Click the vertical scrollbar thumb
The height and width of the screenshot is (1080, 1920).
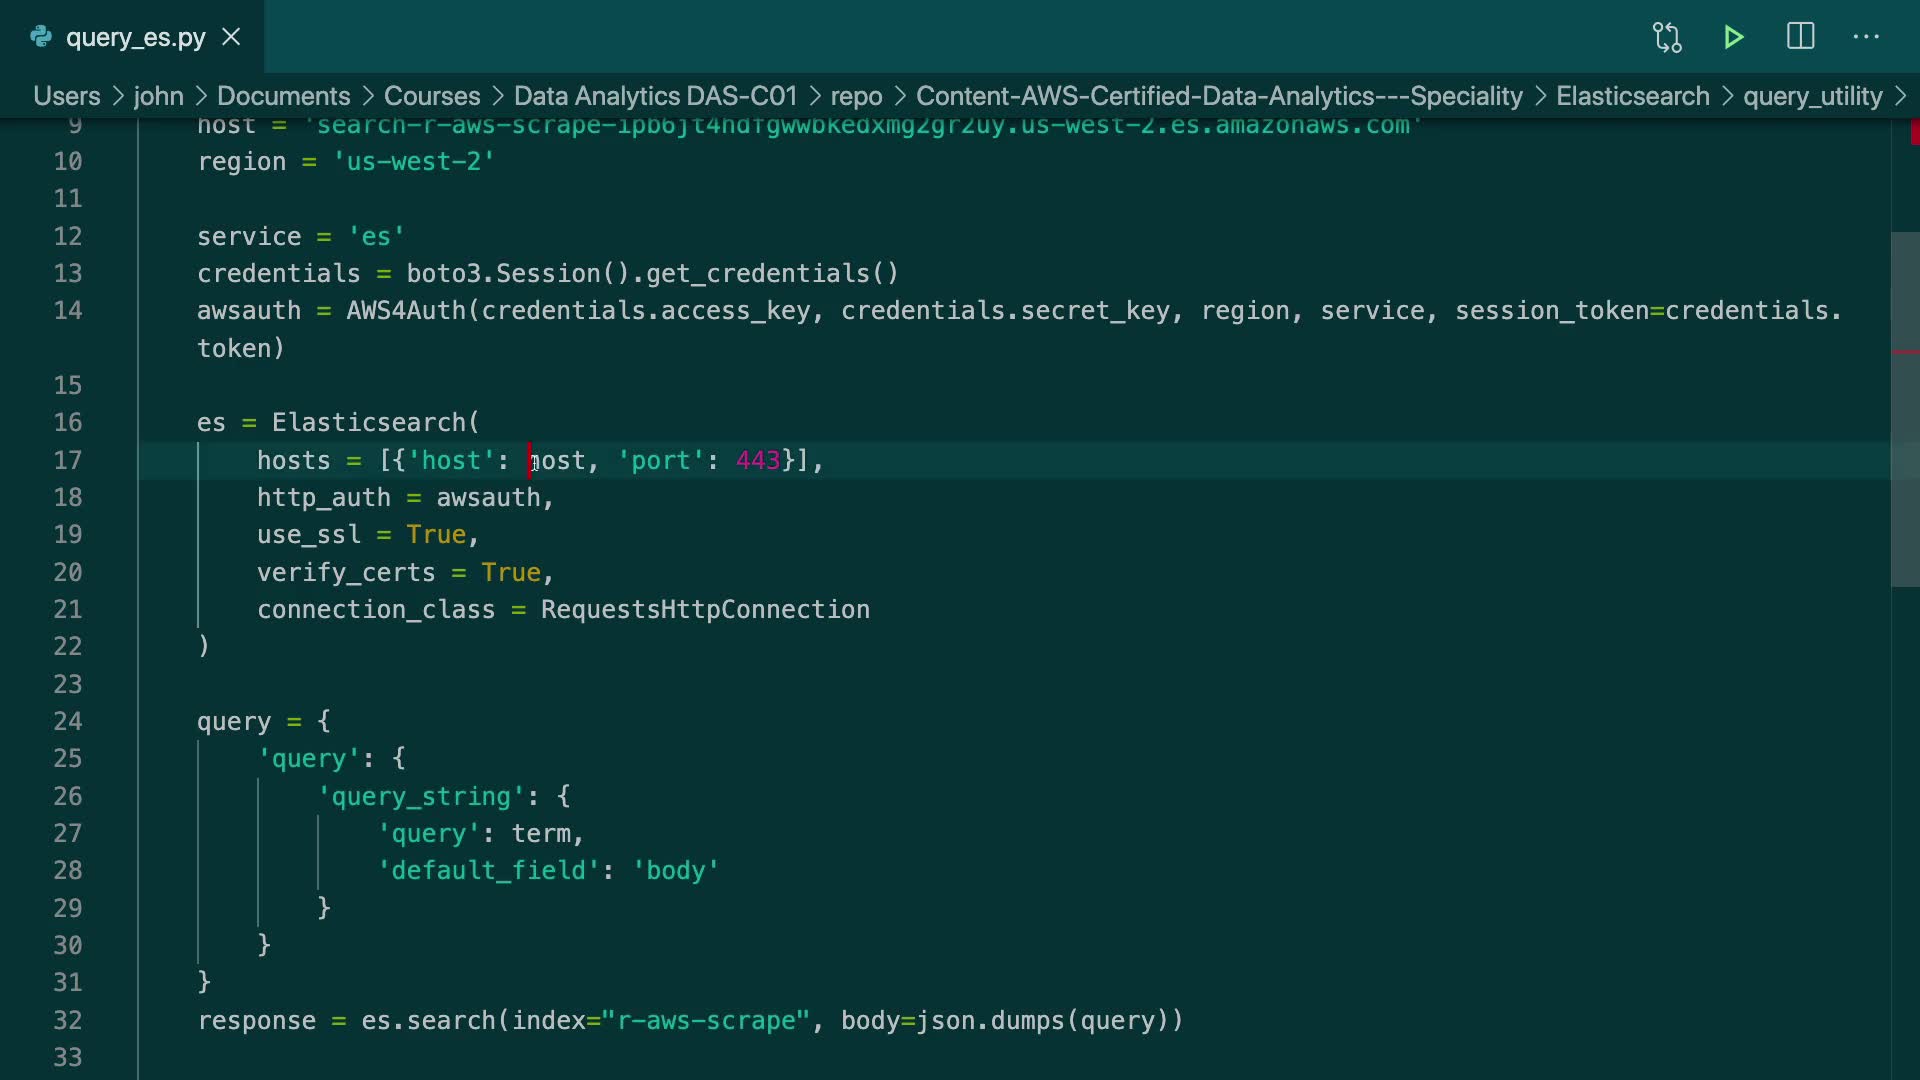click(x=1905, y=410)
